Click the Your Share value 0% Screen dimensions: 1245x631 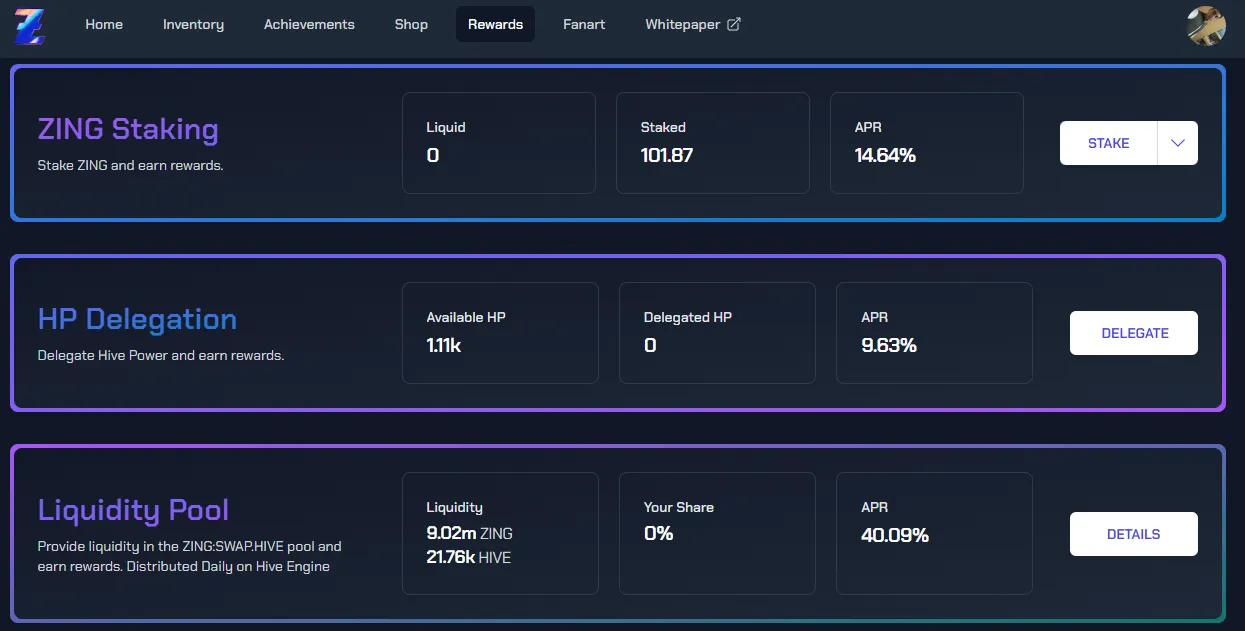(x=658, y=533)
